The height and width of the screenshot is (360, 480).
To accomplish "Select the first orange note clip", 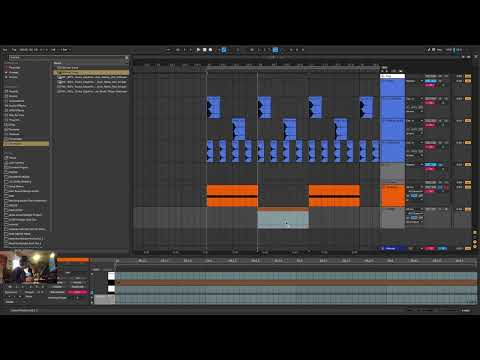I will 232,196.
